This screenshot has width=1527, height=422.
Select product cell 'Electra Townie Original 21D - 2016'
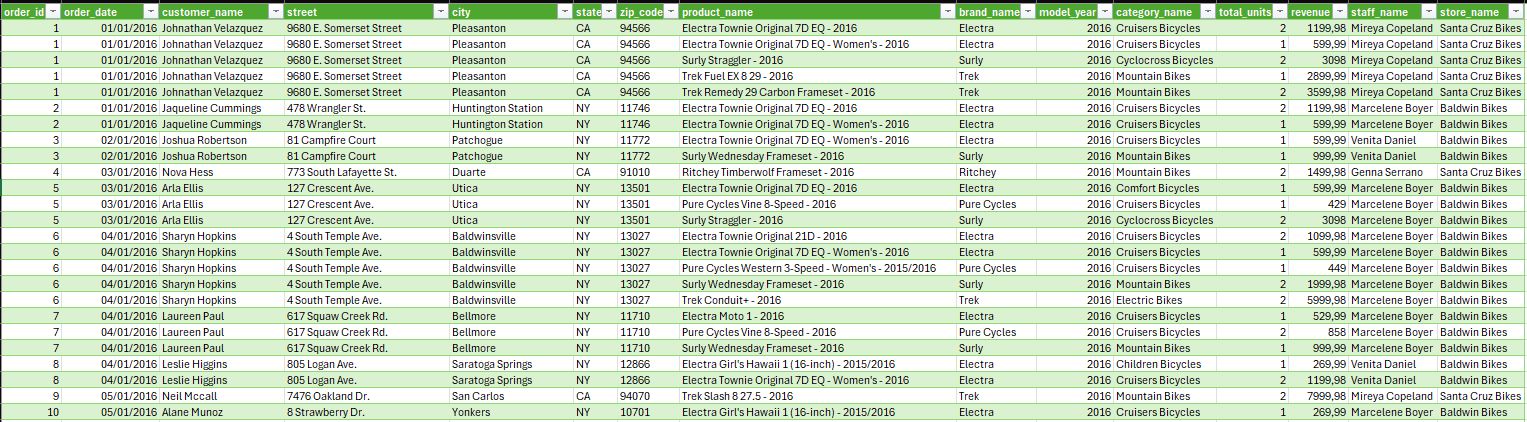coord(817,236)
